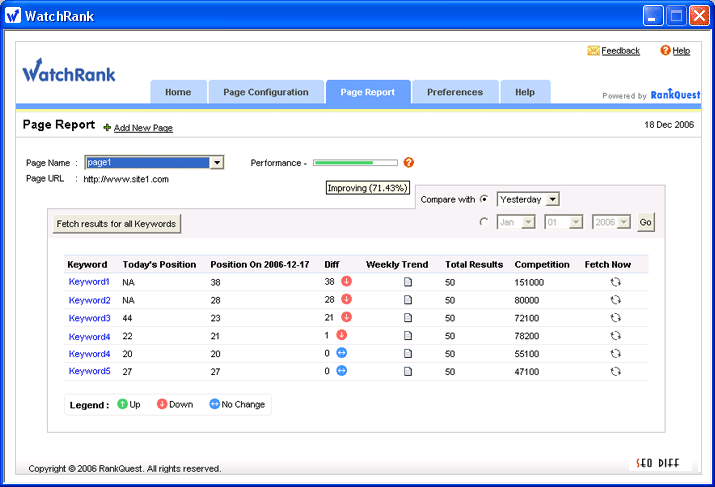The image size is (715, 487).
Task: Click the Add New Page link
Action: click(x=143, y=128)
